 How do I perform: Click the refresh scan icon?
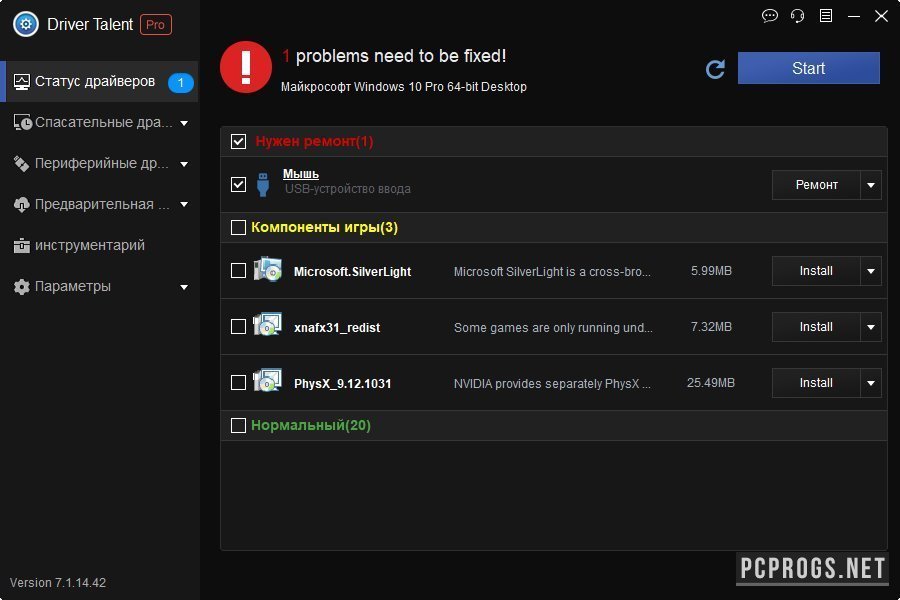point(715,69)
